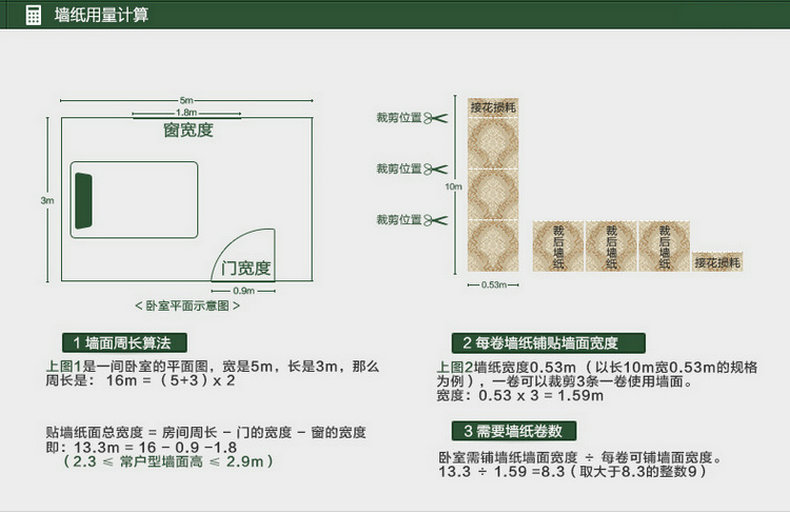
Task: Click the top 裁剪位置 label
Action: (x=399, y=118)
